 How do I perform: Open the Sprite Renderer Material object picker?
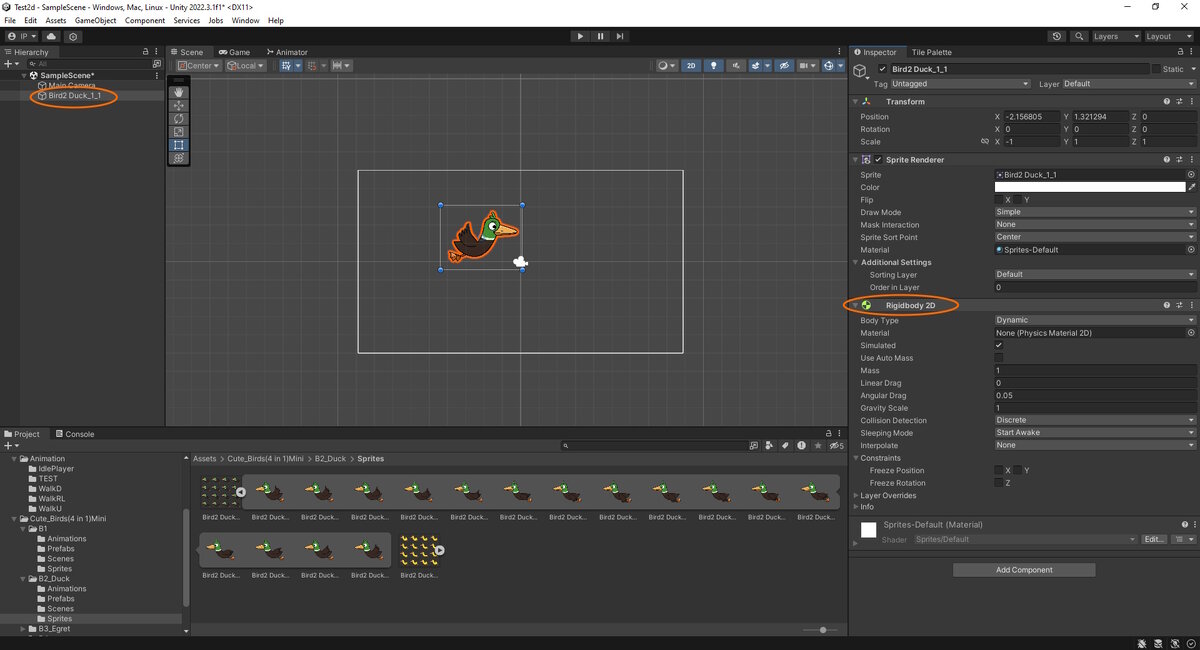(1191, 250)
